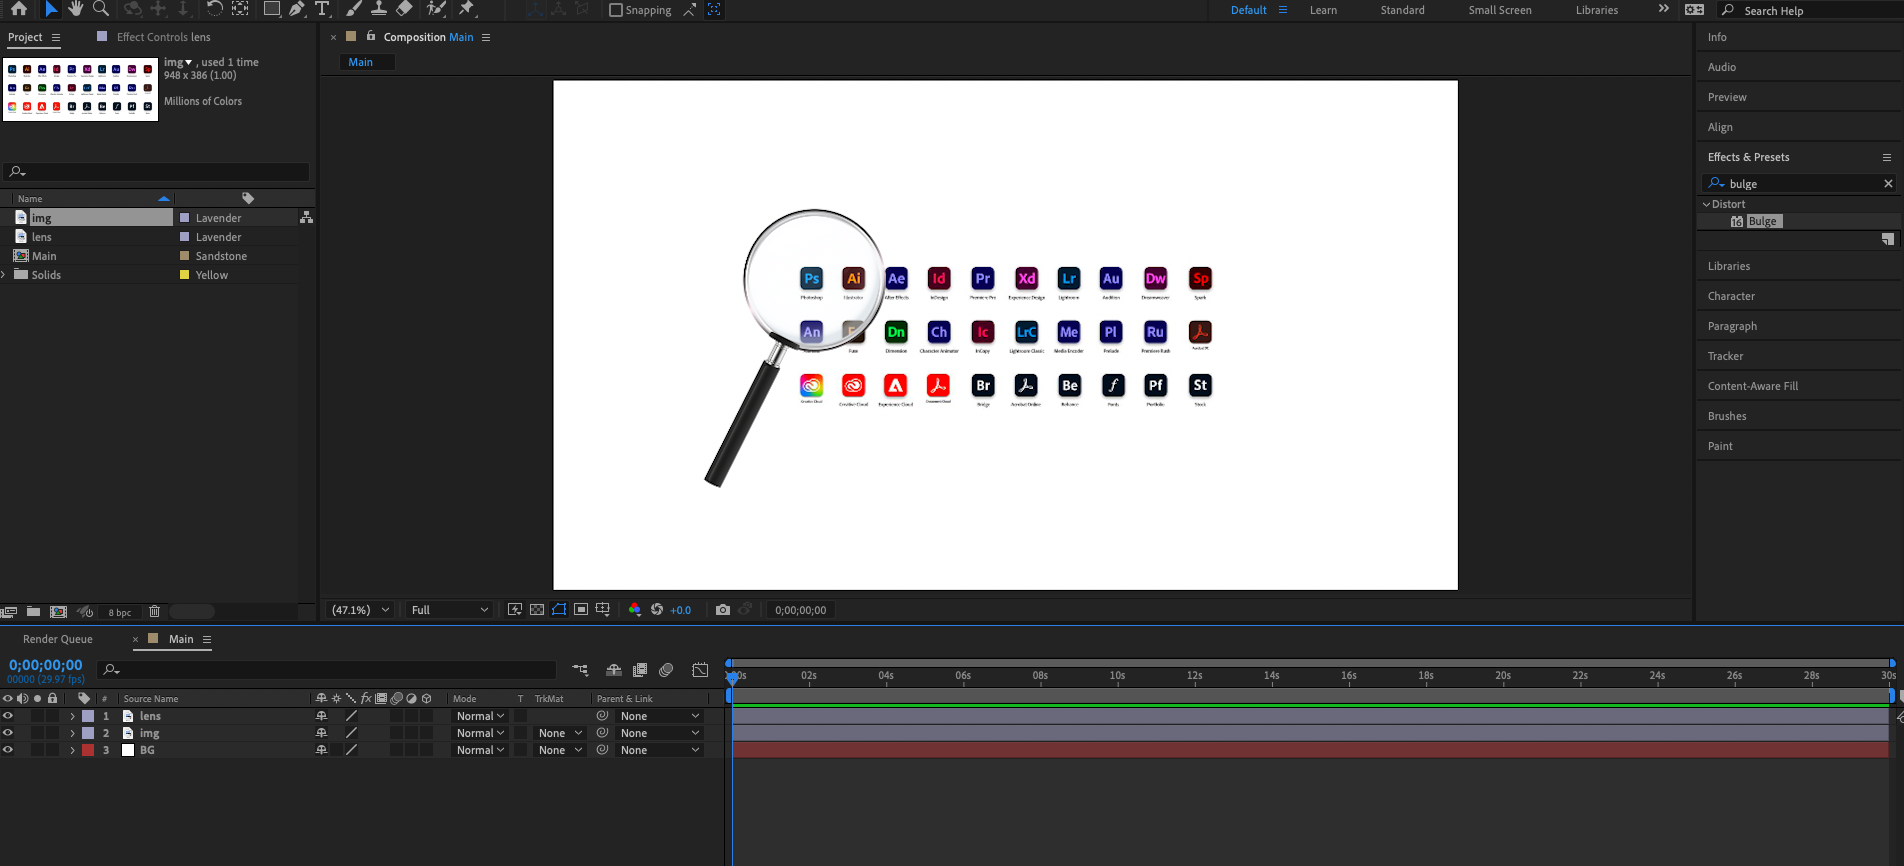Select the Rectangle shape tool
Image resolution: width=1904 pixels, height=866 pixels.
tap(271, 9)
